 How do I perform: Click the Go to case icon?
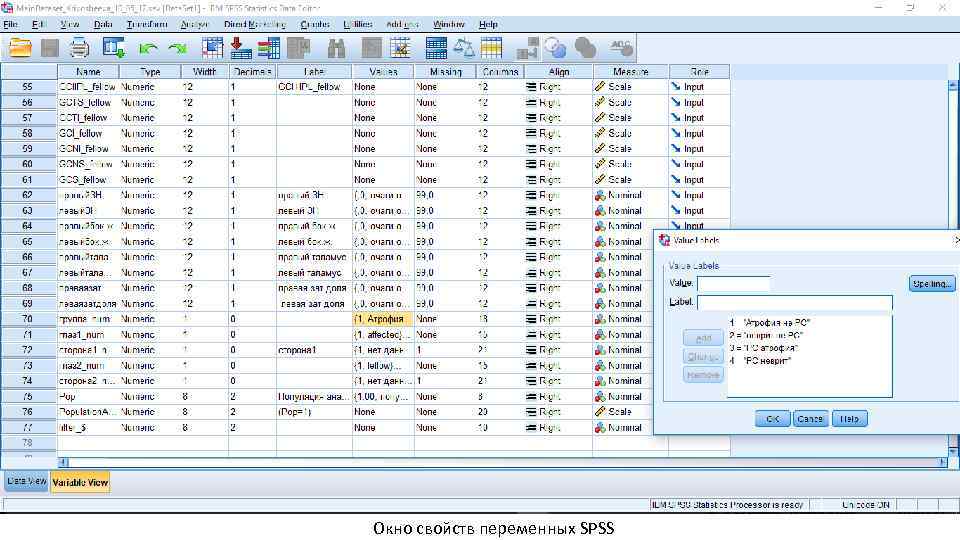(212, 48)
